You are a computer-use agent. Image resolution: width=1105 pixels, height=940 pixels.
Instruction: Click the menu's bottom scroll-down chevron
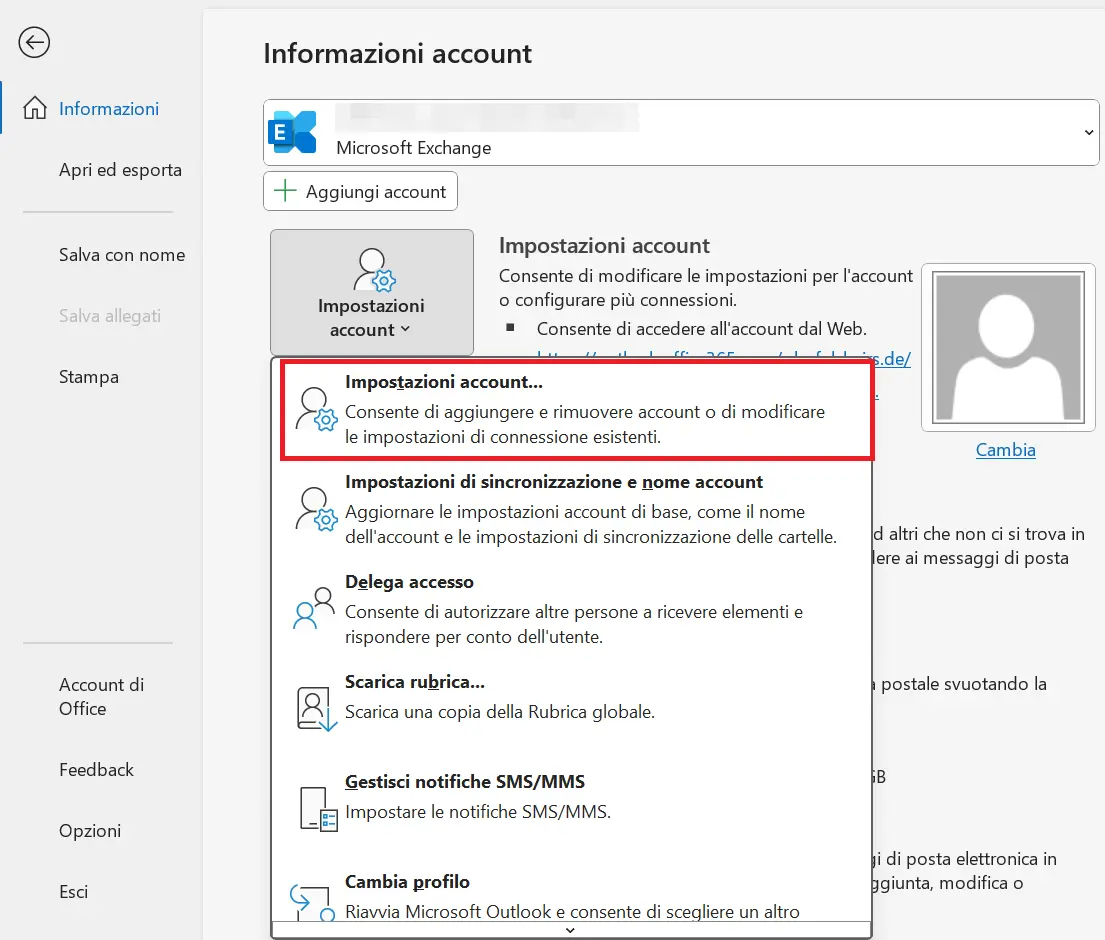coord(571,930)
